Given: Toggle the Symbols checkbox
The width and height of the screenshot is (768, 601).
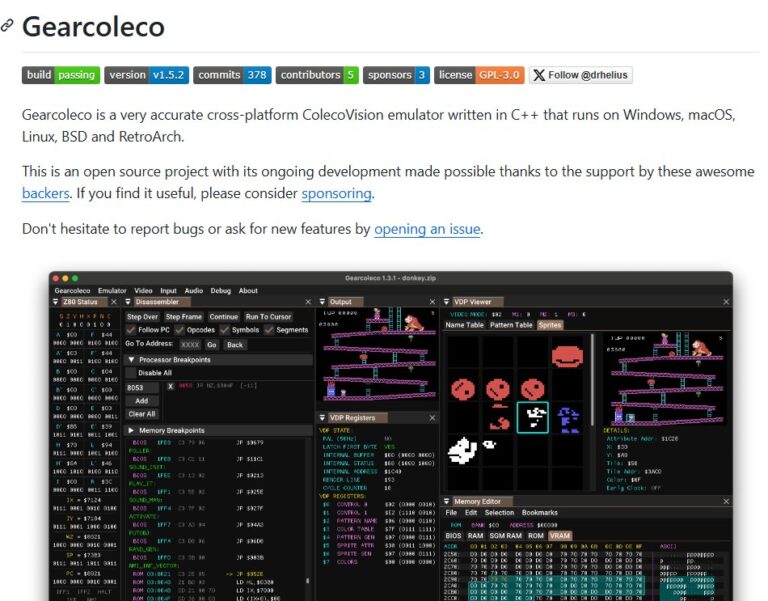Looking at the screenshot, I should 224,330.
